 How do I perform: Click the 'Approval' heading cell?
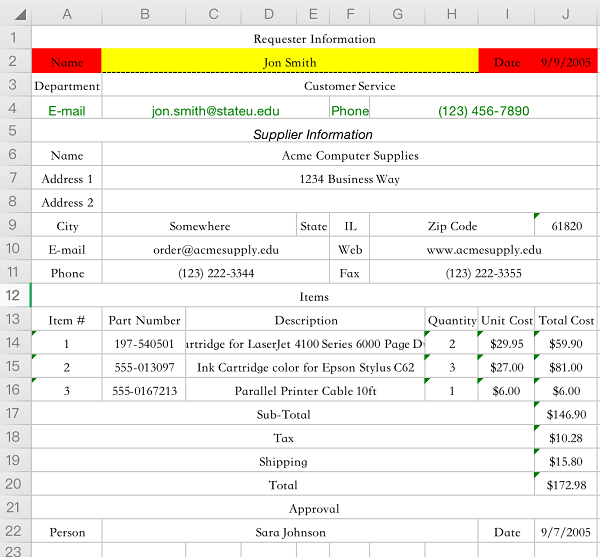point(314,508)
